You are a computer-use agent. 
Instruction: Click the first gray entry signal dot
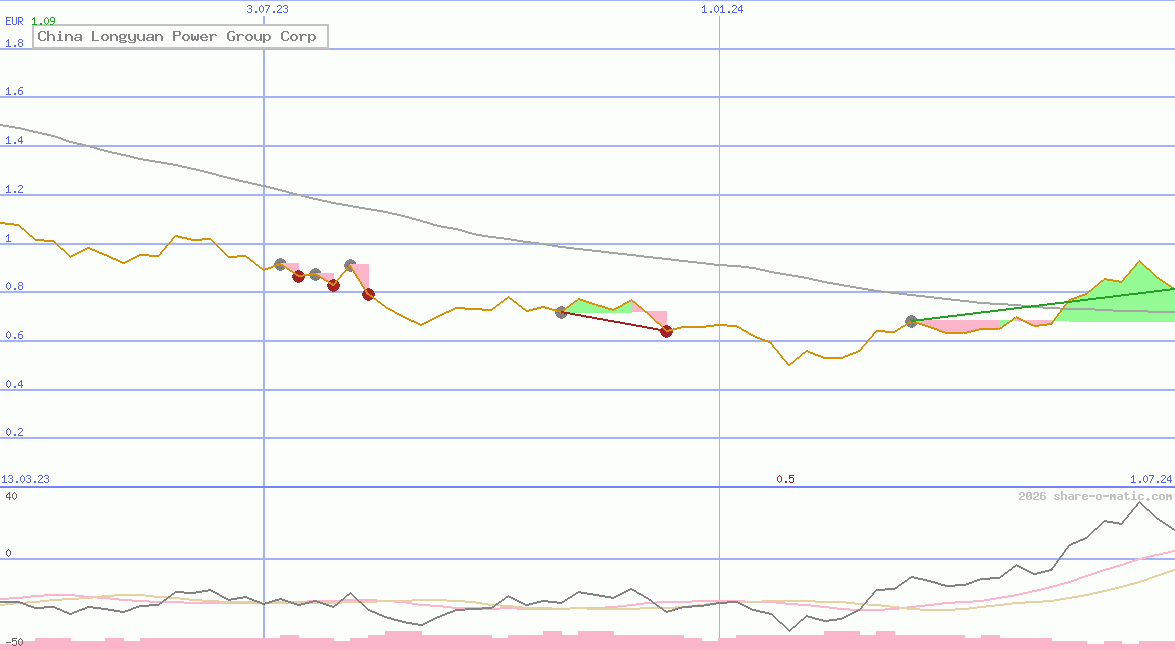pyautogui.click(x=280, y=263)
